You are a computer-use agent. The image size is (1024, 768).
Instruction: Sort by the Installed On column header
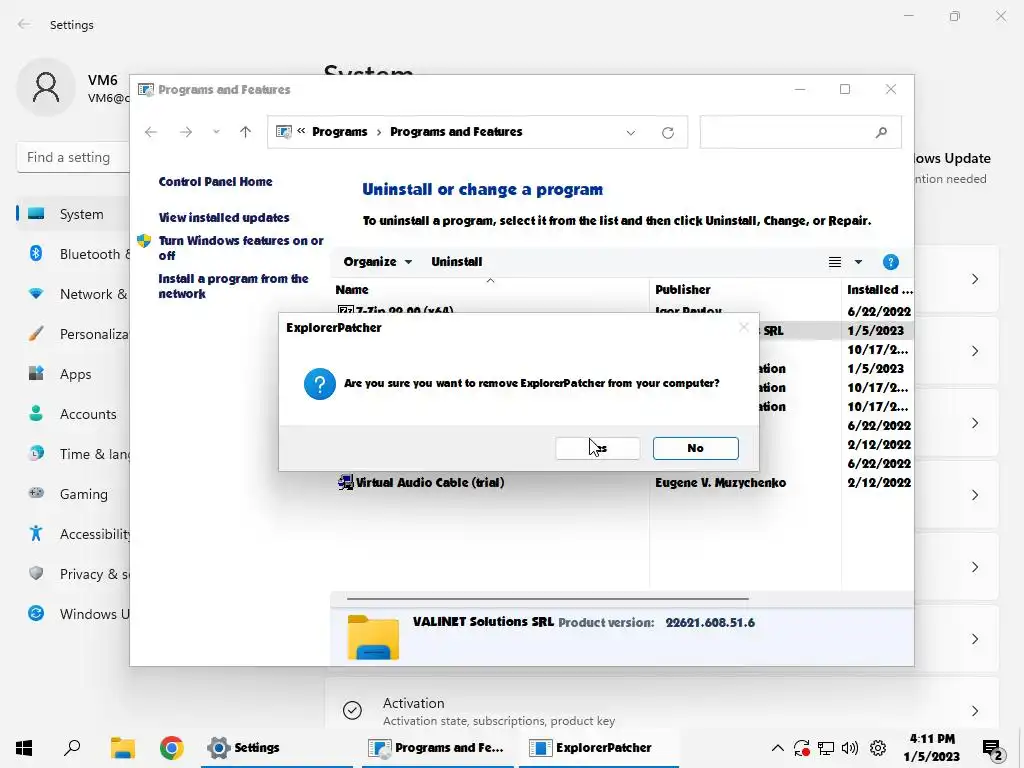click(x=878, y=289)
